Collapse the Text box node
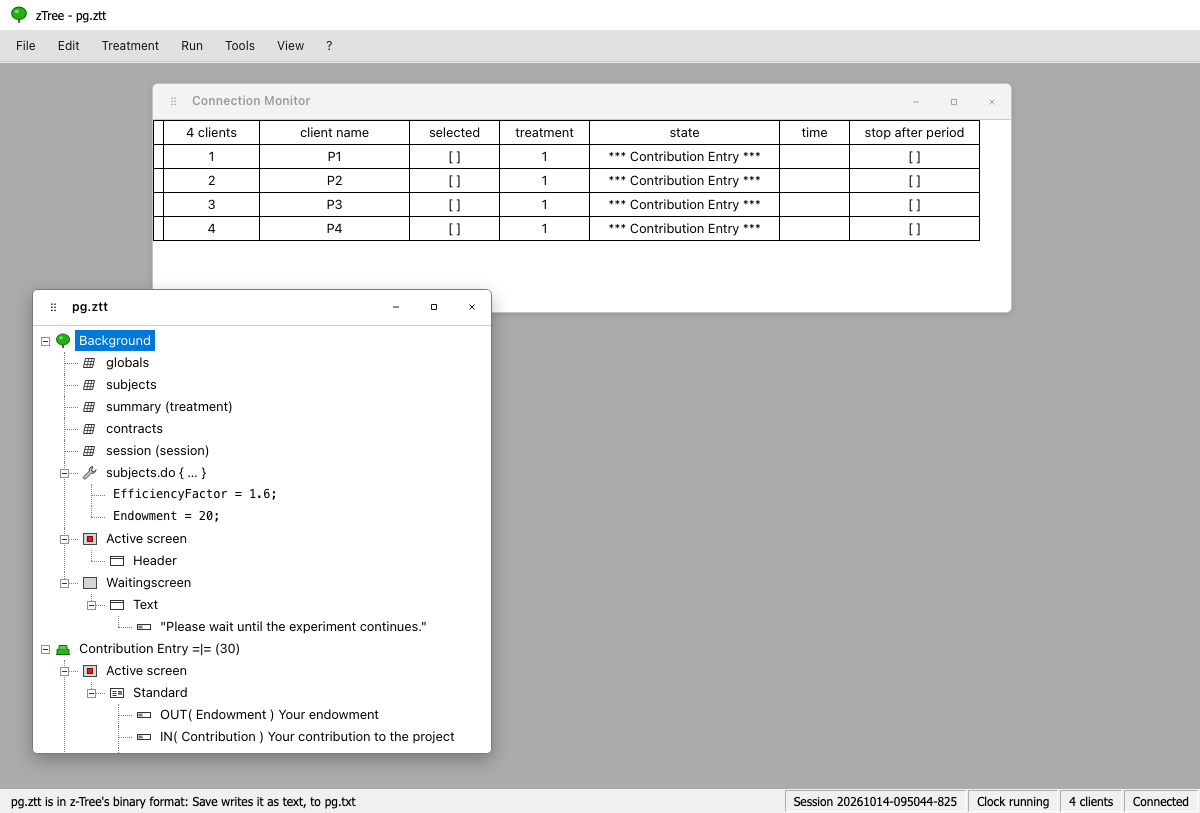 (91, 605)
